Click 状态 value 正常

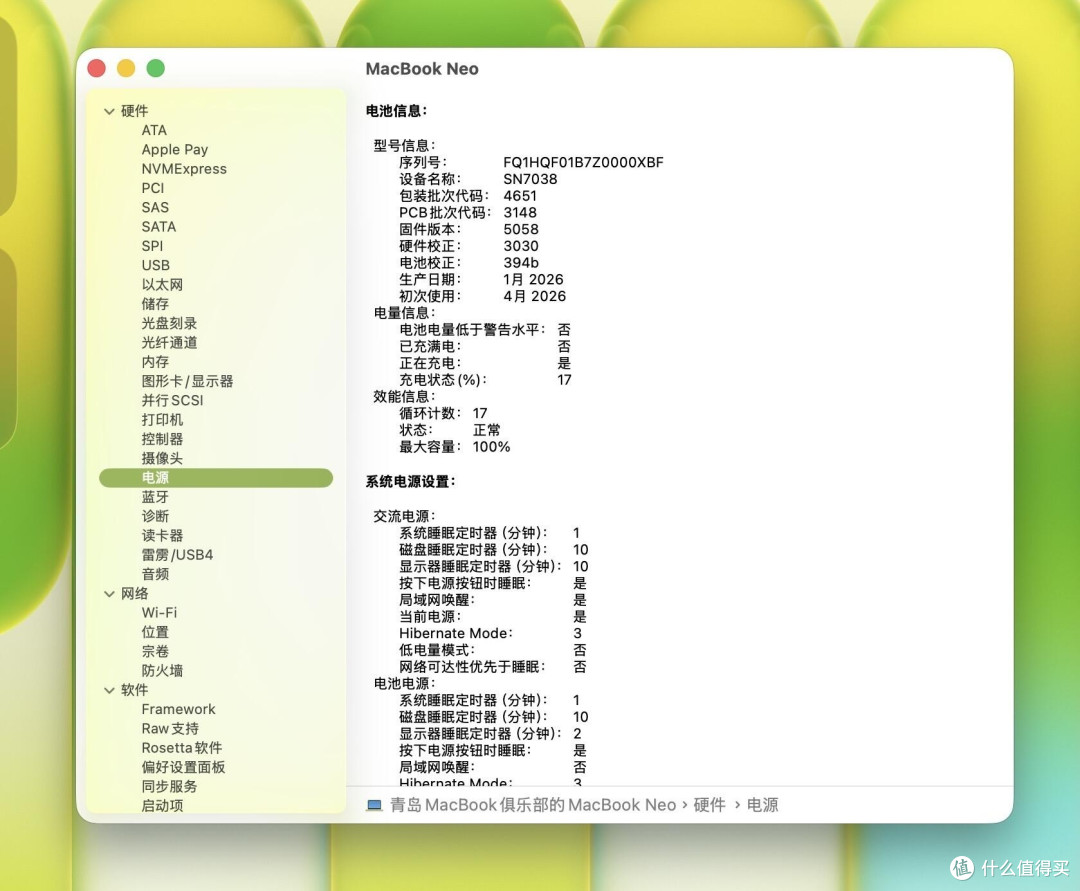(x=486, y=430)
